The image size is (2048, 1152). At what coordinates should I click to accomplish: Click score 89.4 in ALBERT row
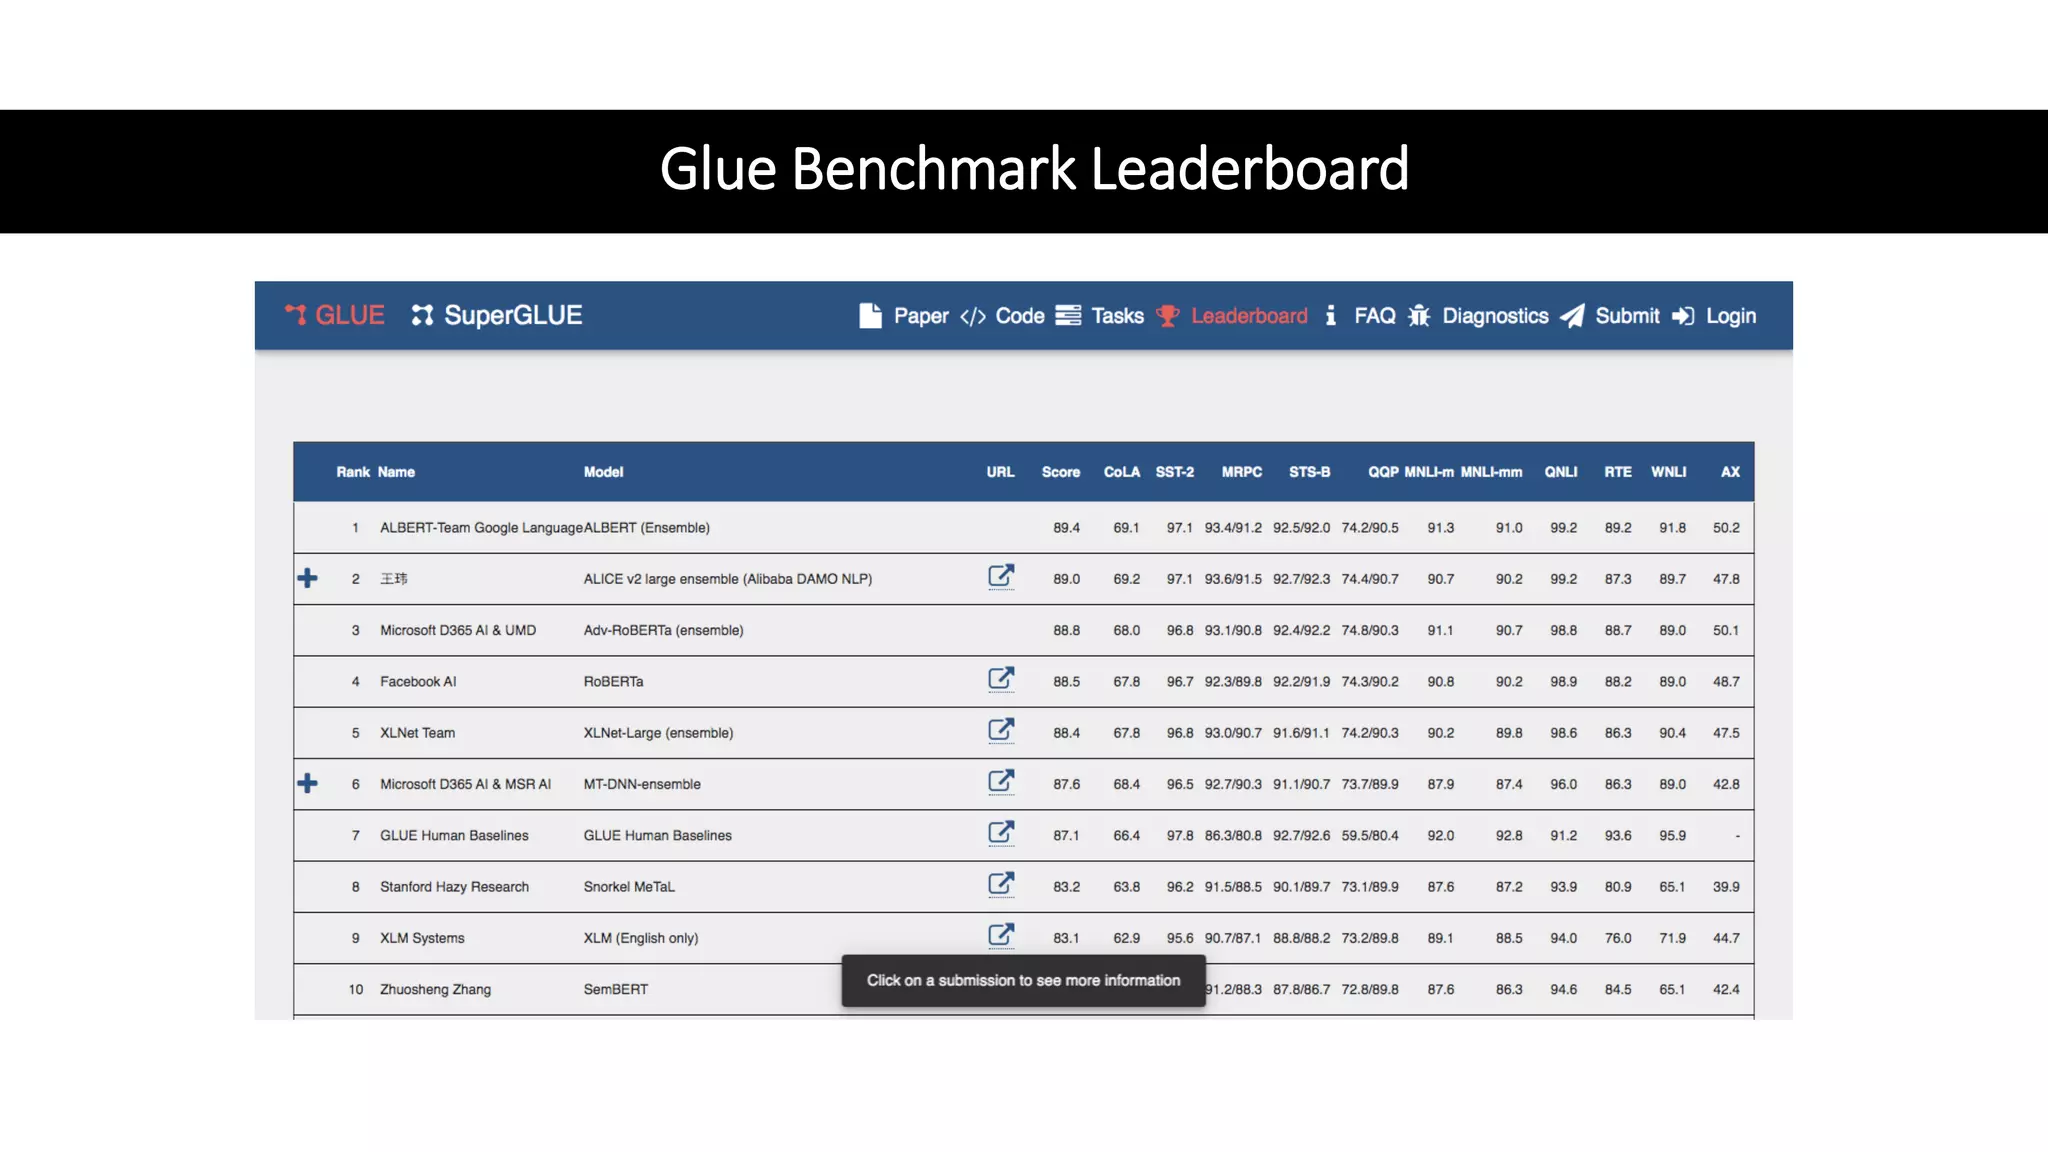(x=1066, y=528)
